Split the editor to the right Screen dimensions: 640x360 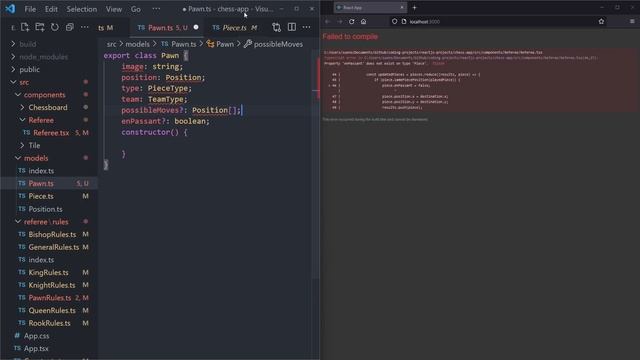(291, 27)
